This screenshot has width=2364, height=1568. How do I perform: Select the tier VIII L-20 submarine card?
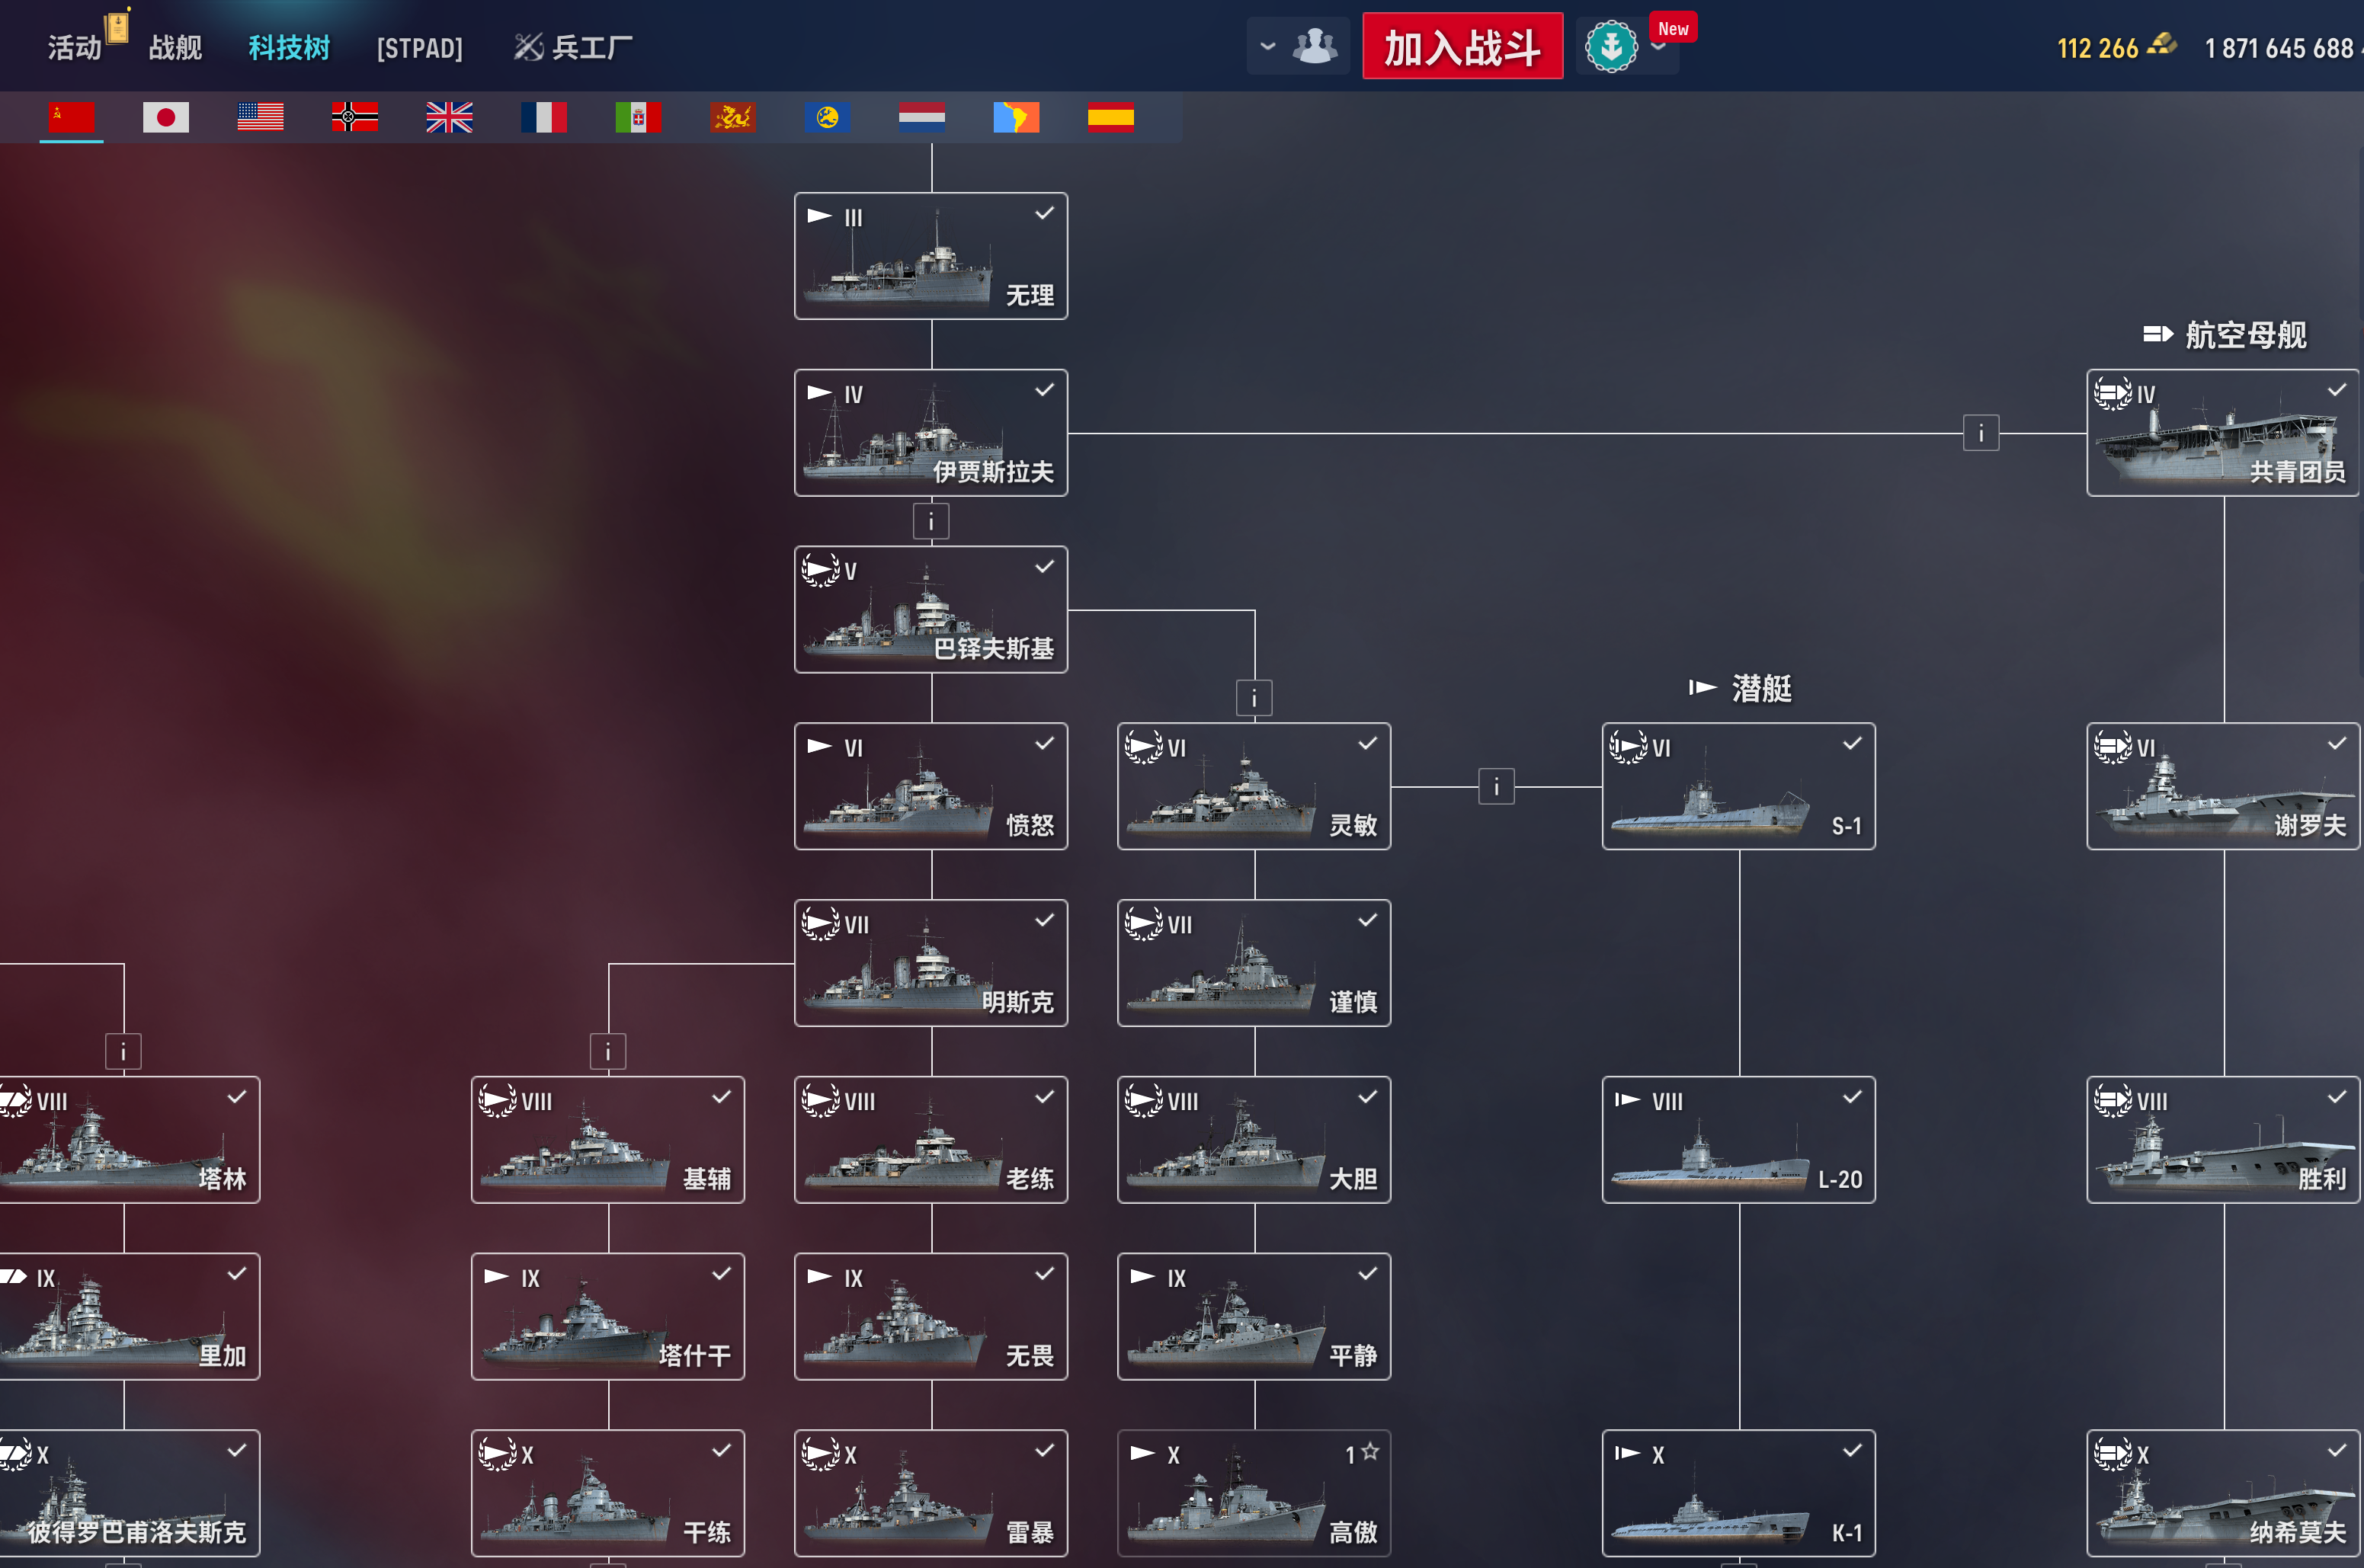1738,1140
